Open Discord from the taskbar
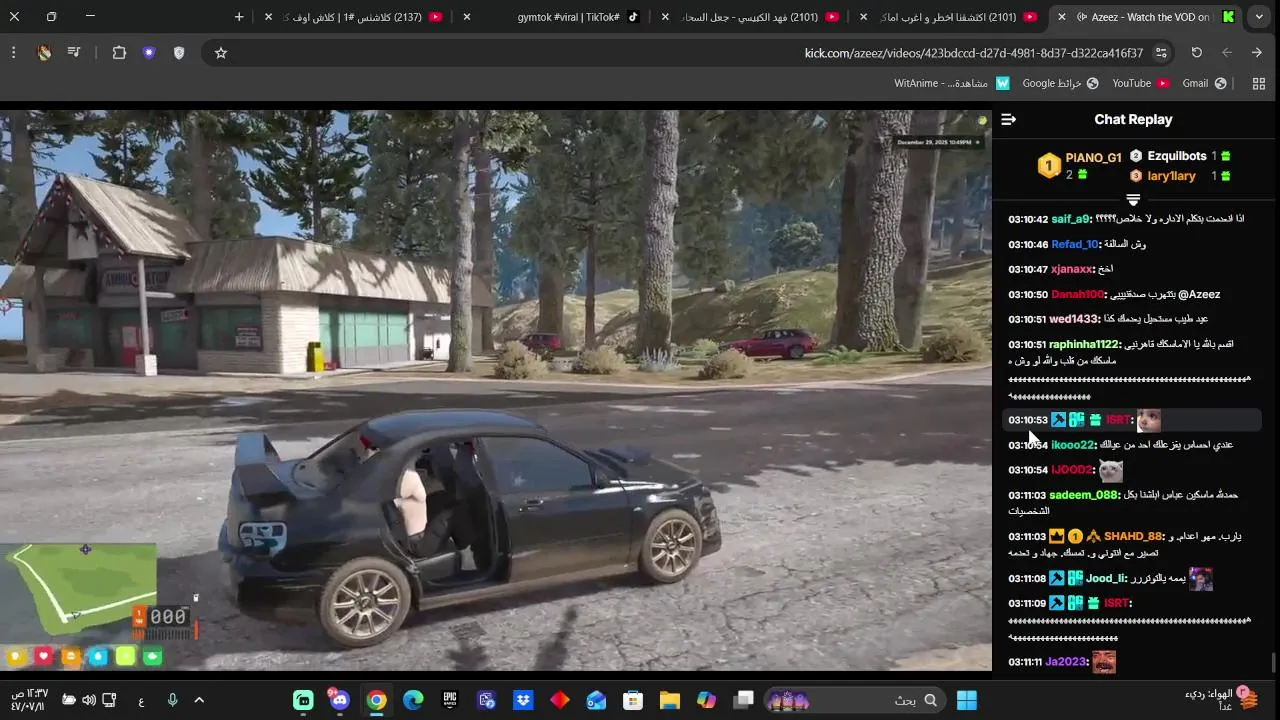Viewport: 1280px width, 720px height. 339,701
